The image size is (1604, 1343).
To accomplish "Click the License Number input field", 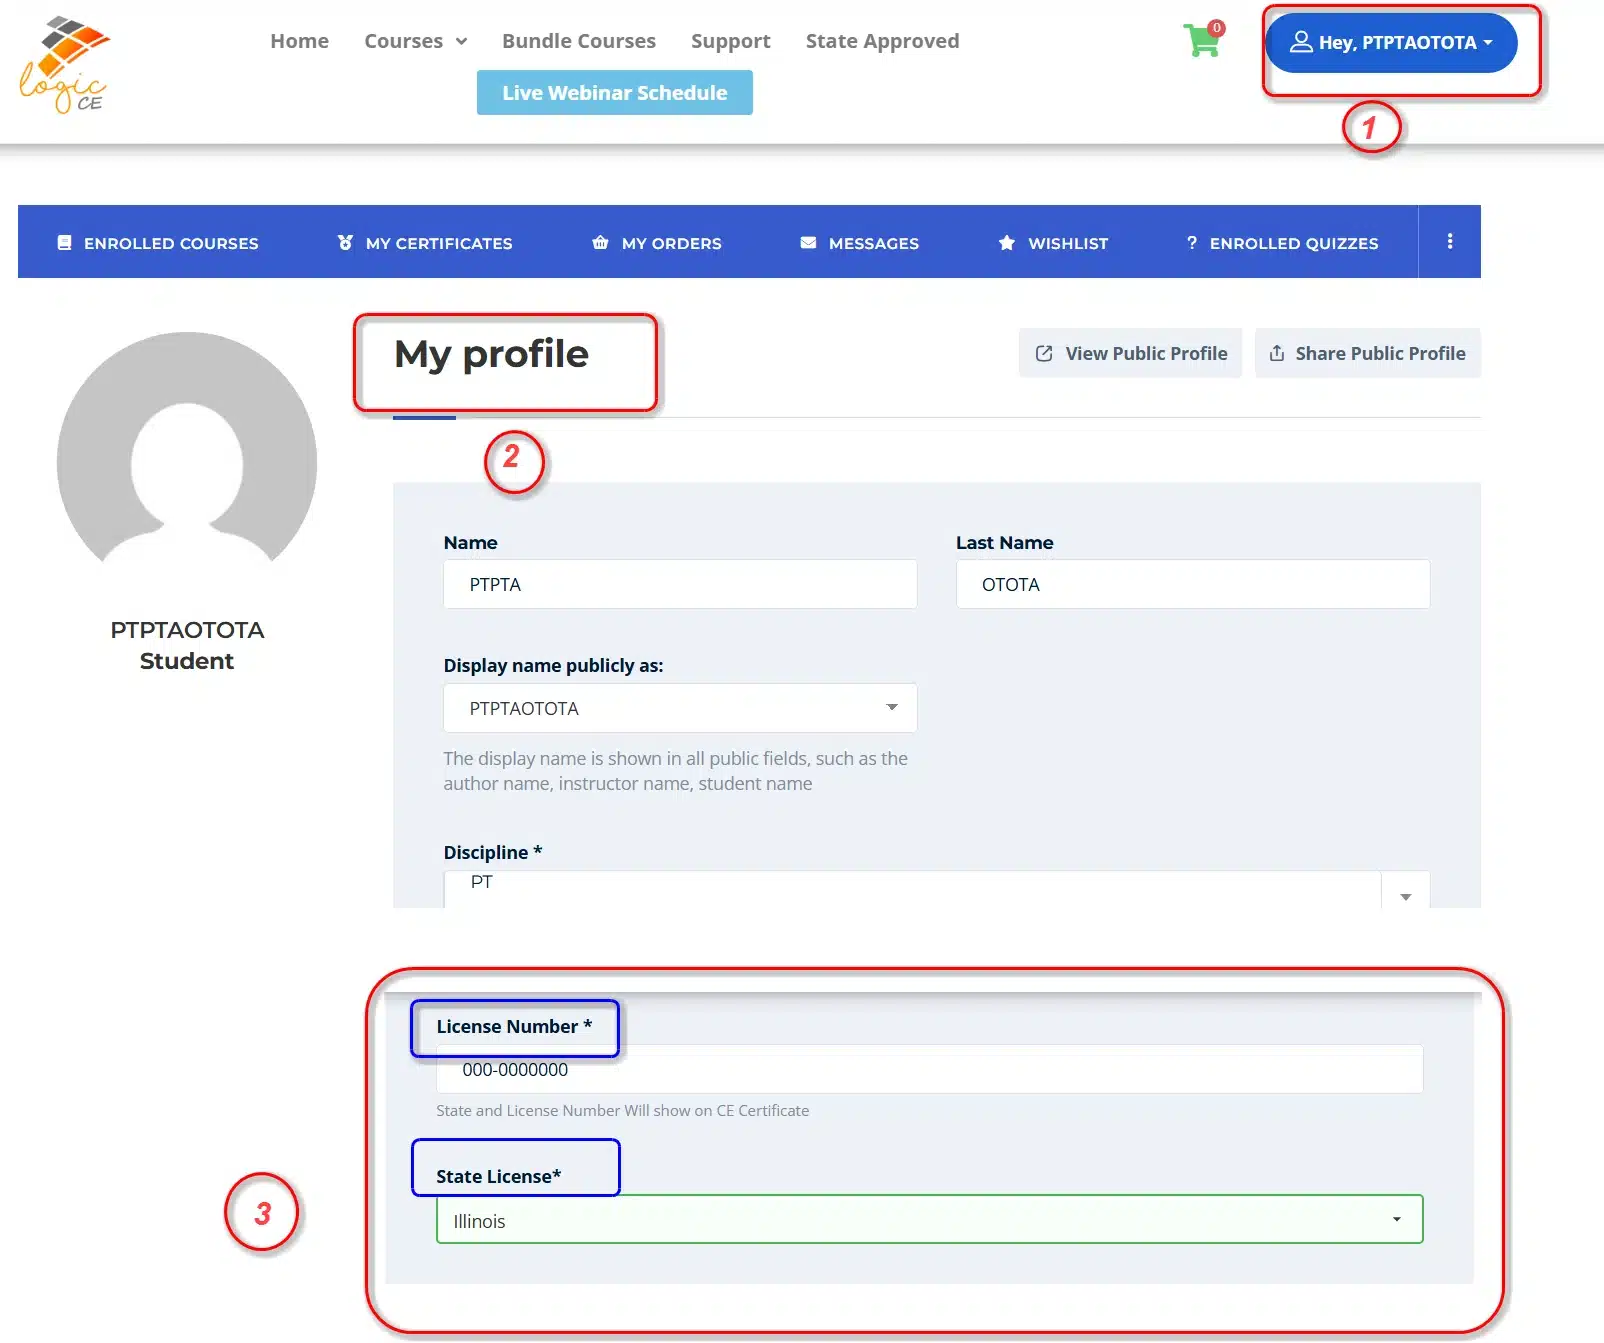I will coord(929,1070).
